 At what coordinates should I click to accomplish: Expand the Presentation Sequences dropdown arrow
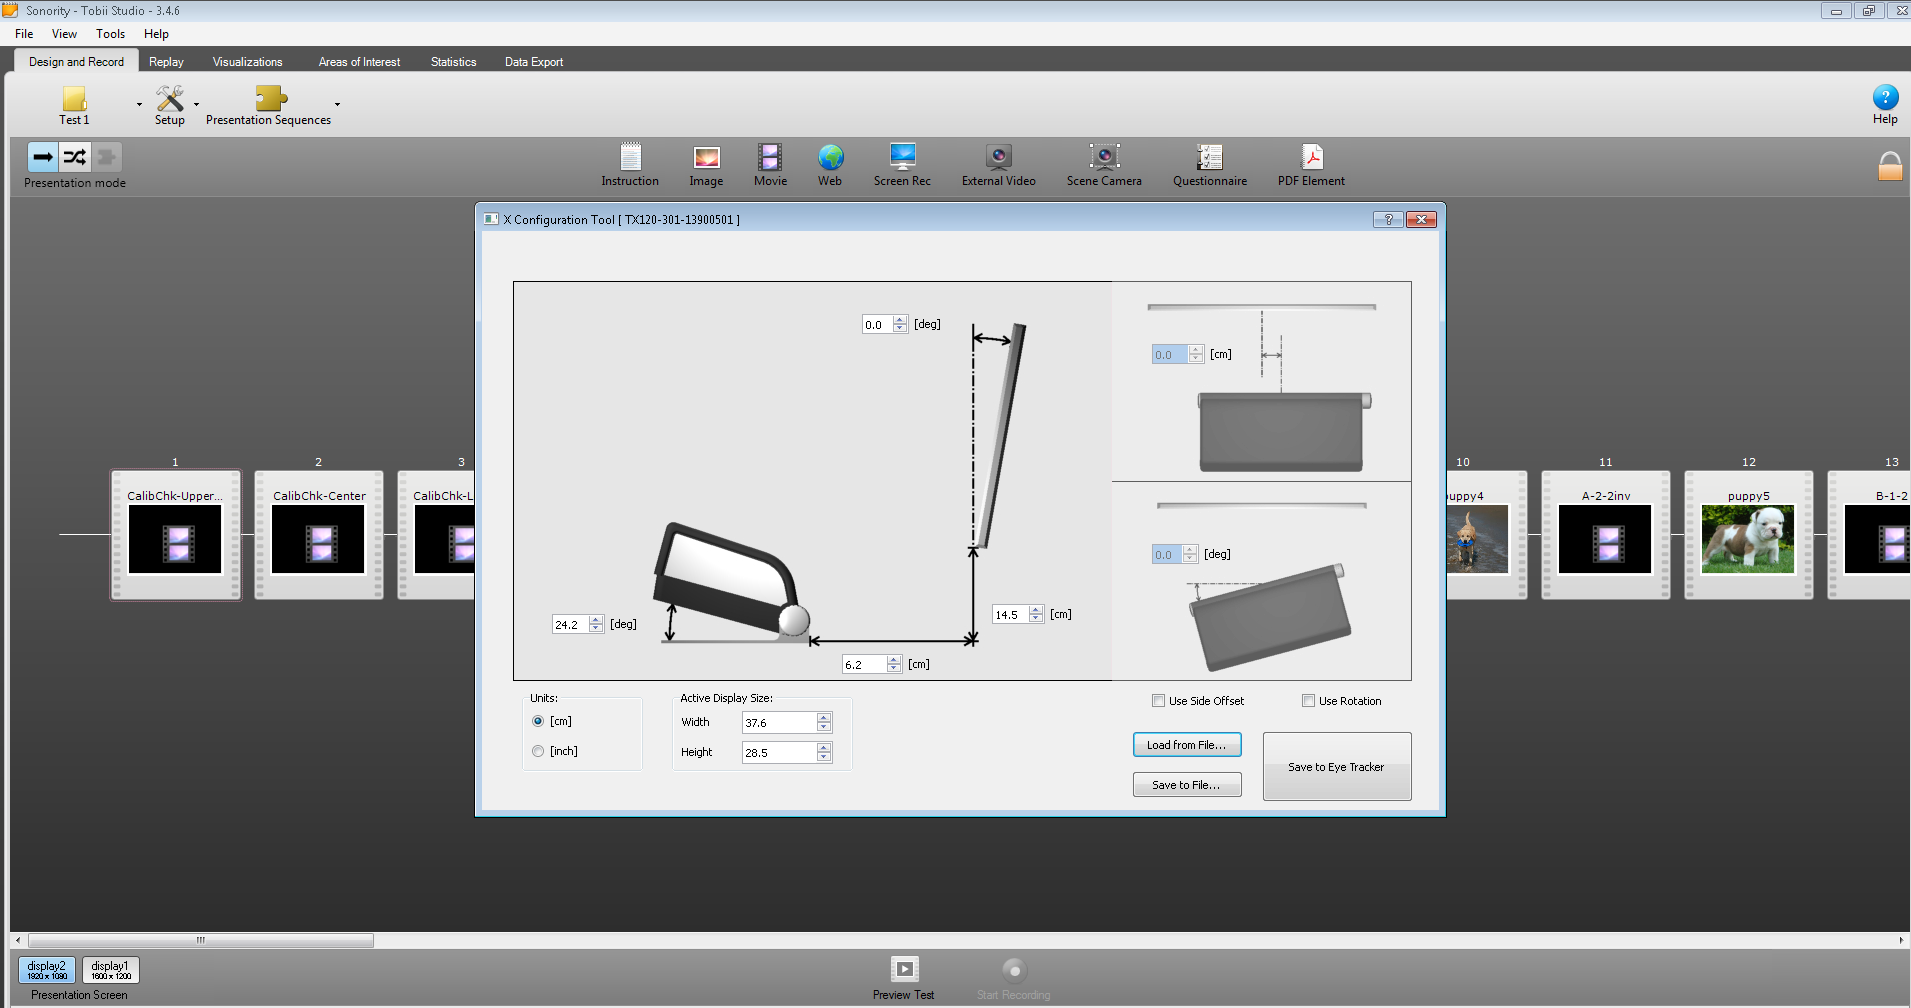coord(337,104)
